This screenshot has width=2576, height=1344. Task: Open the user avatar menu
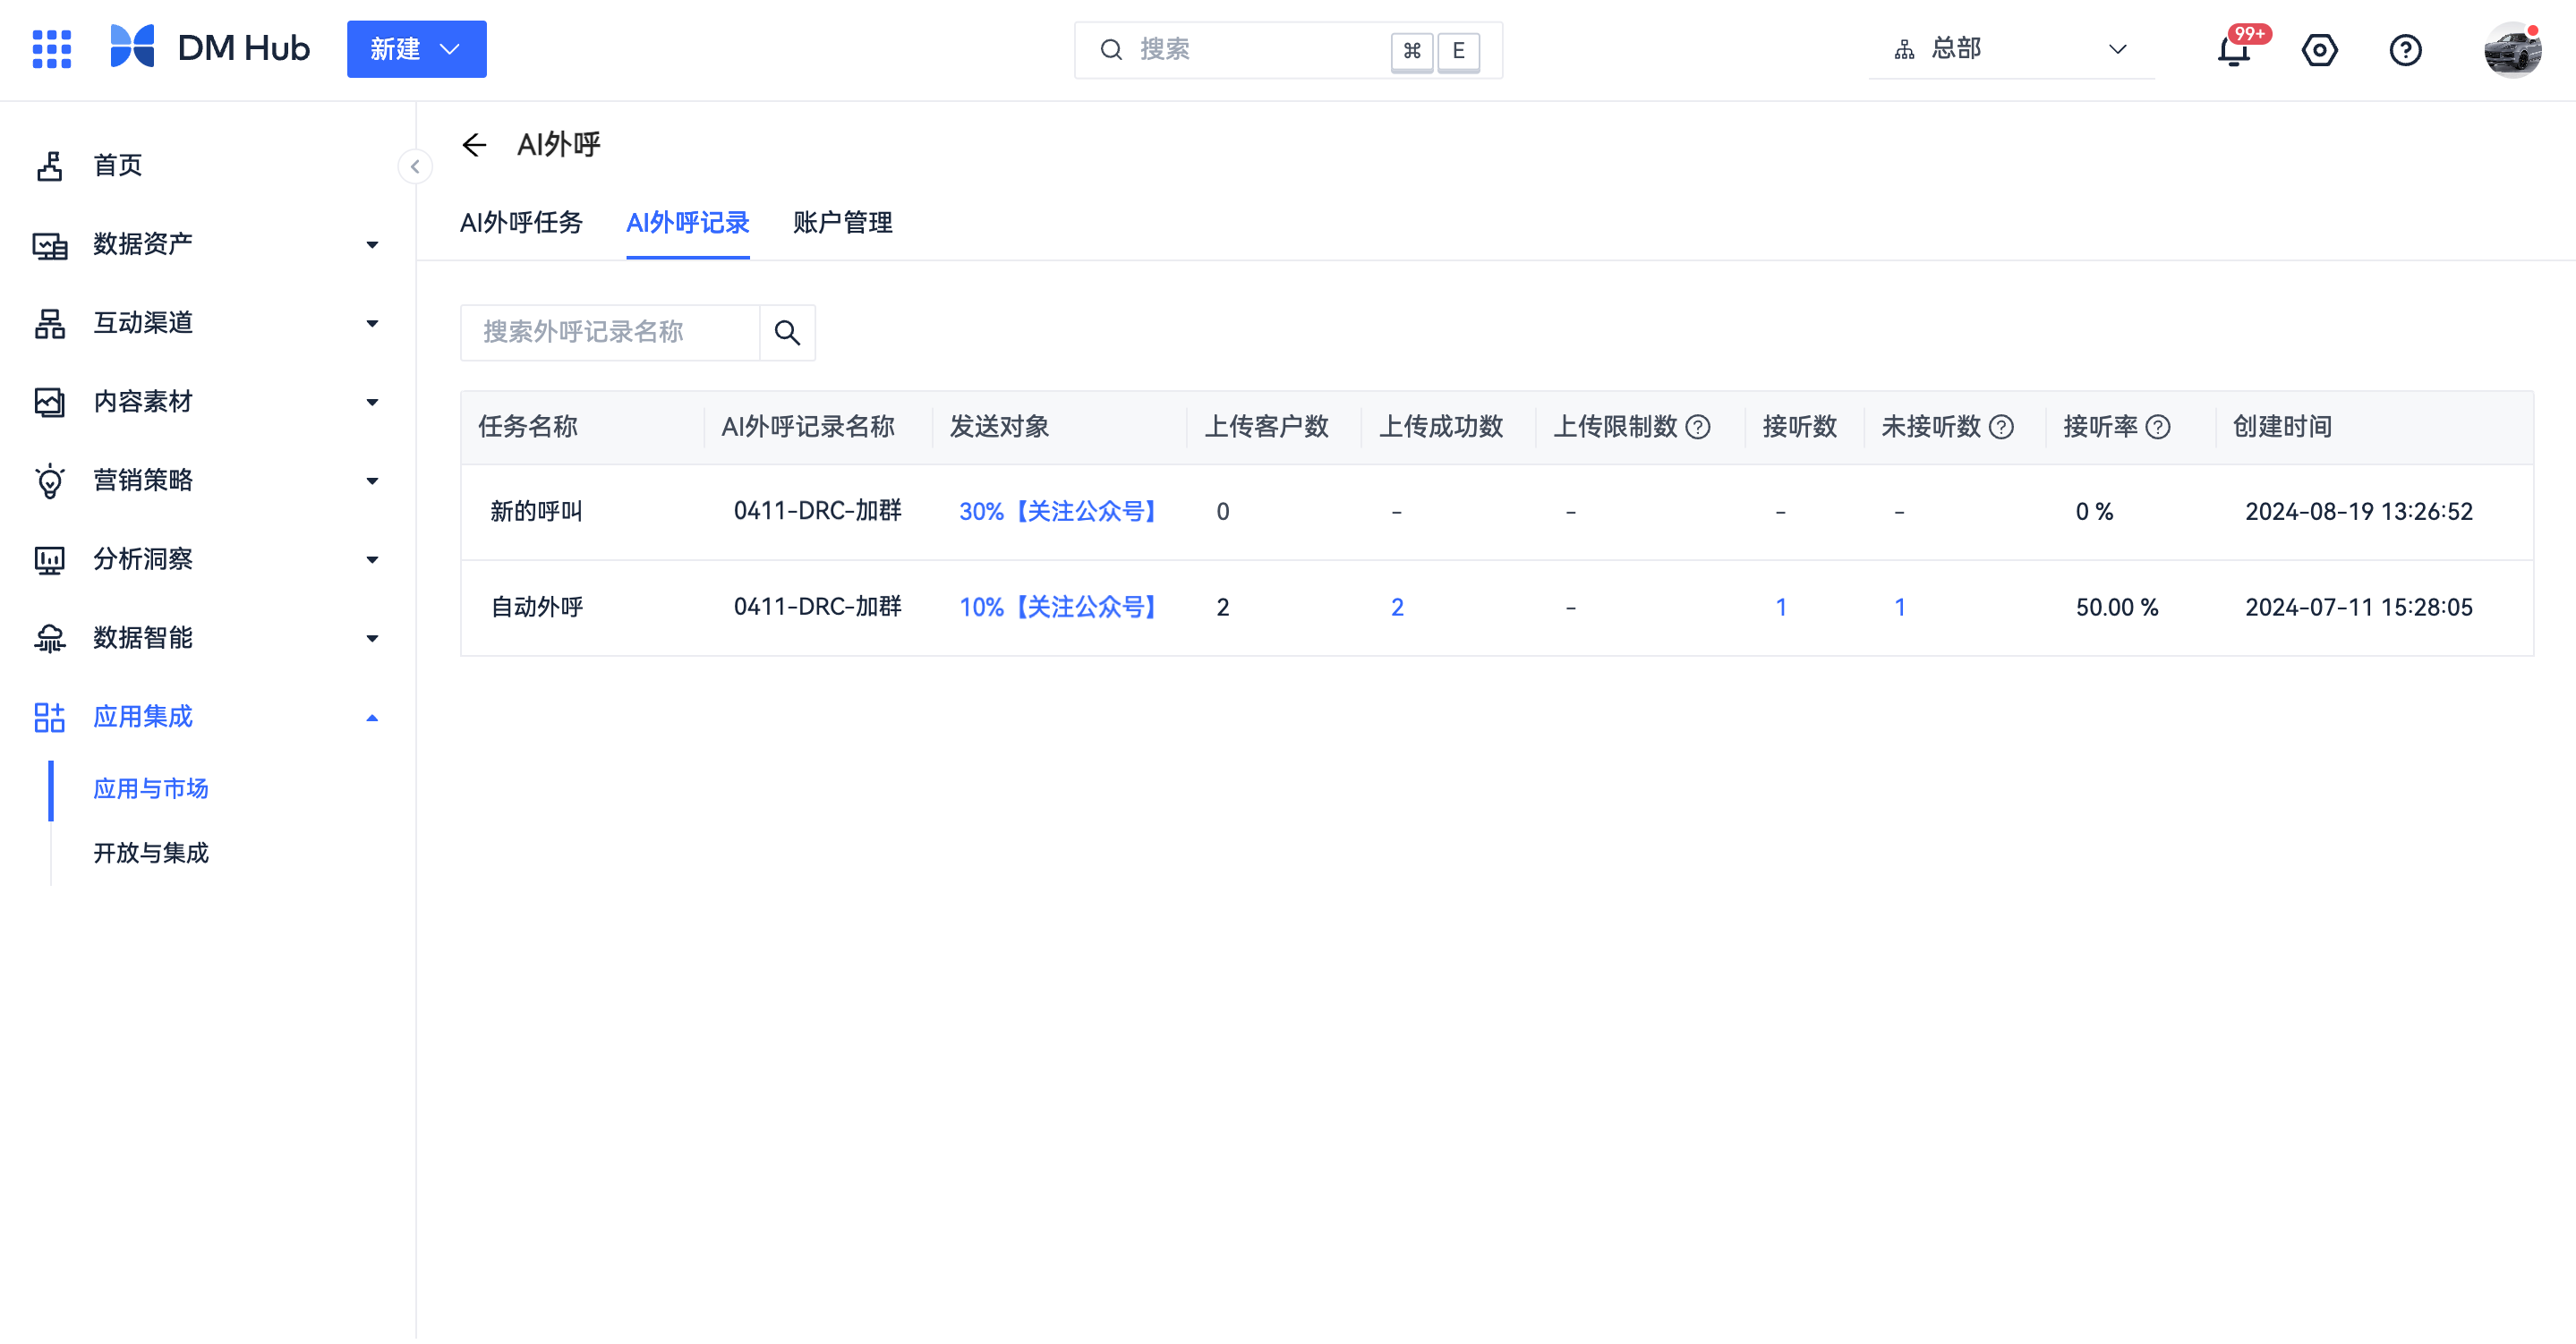click(x=2513, y=50)
